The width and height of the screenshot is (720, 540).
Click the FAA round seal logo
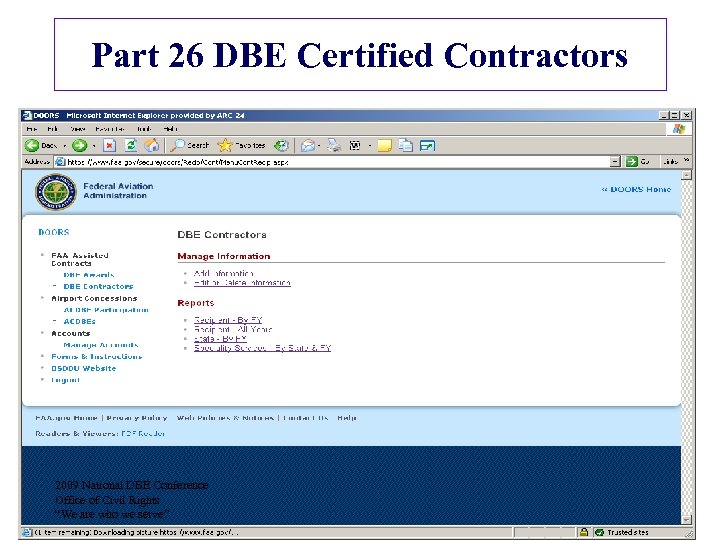[56, 192]
